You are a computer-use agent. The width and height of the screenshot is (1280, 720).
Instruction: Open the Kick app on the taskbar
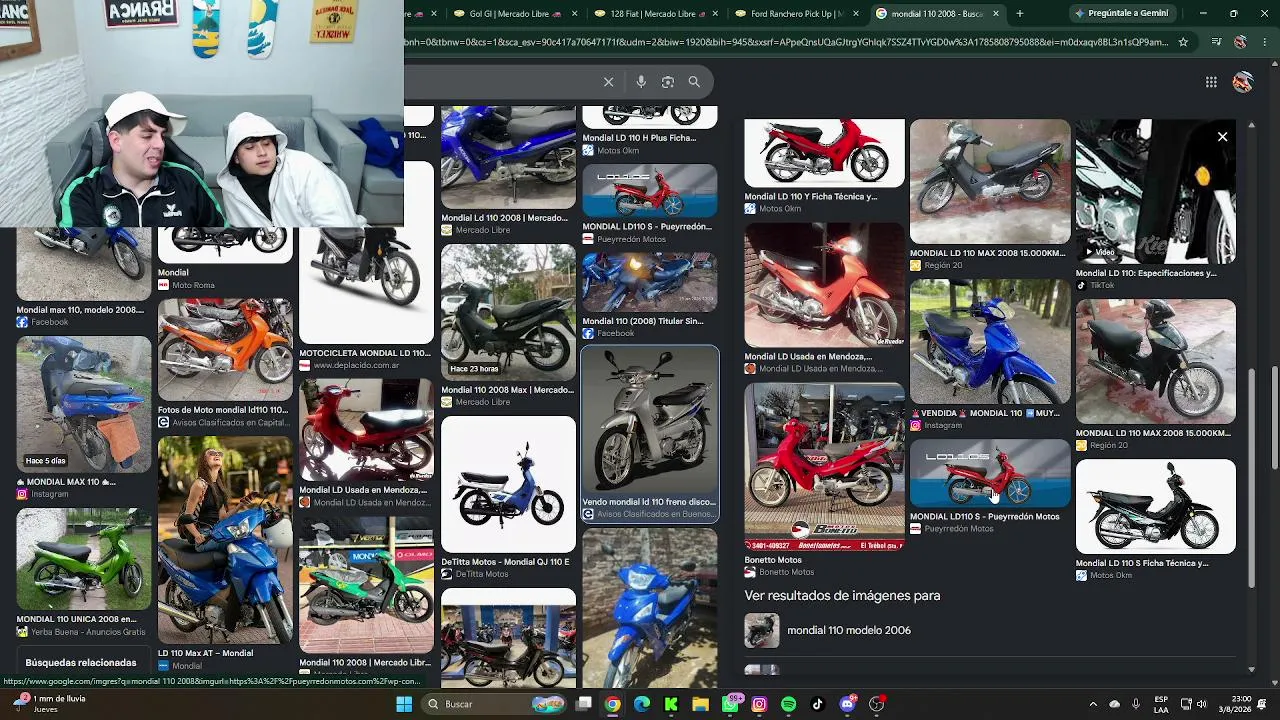point(671,704)
